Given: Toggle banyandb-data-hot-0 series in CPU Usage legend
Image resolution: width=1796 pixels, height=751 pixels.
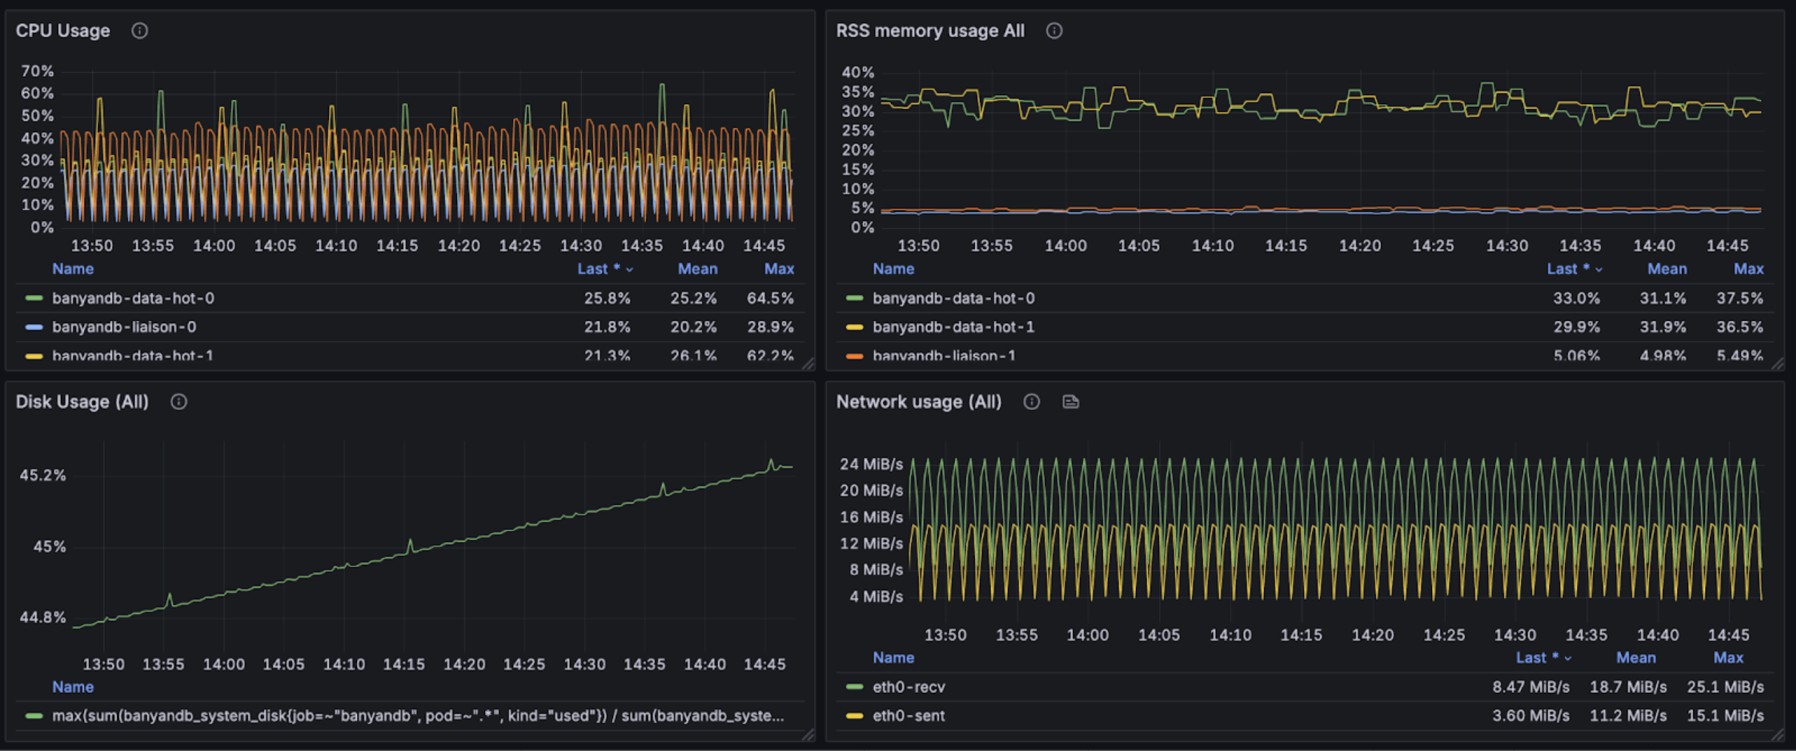Looking at the screenshot, I should (133, 298).
